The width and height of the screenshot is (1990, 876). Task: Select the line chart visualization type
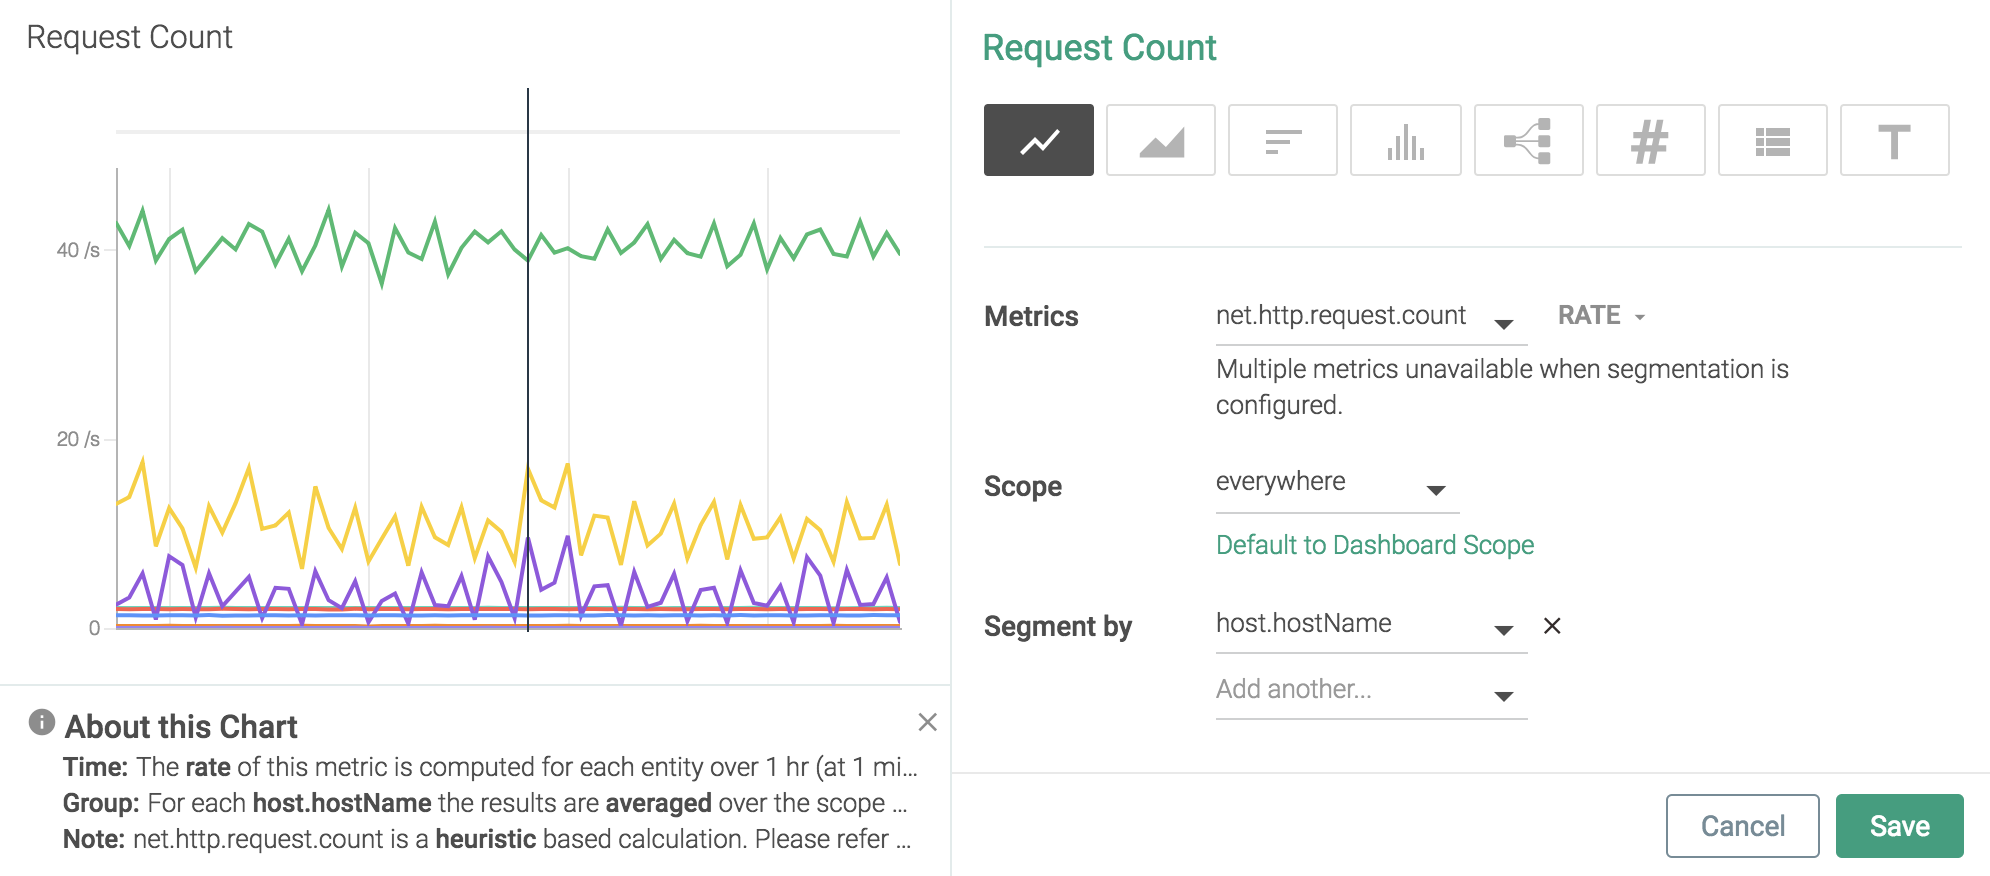[1038, 140]
